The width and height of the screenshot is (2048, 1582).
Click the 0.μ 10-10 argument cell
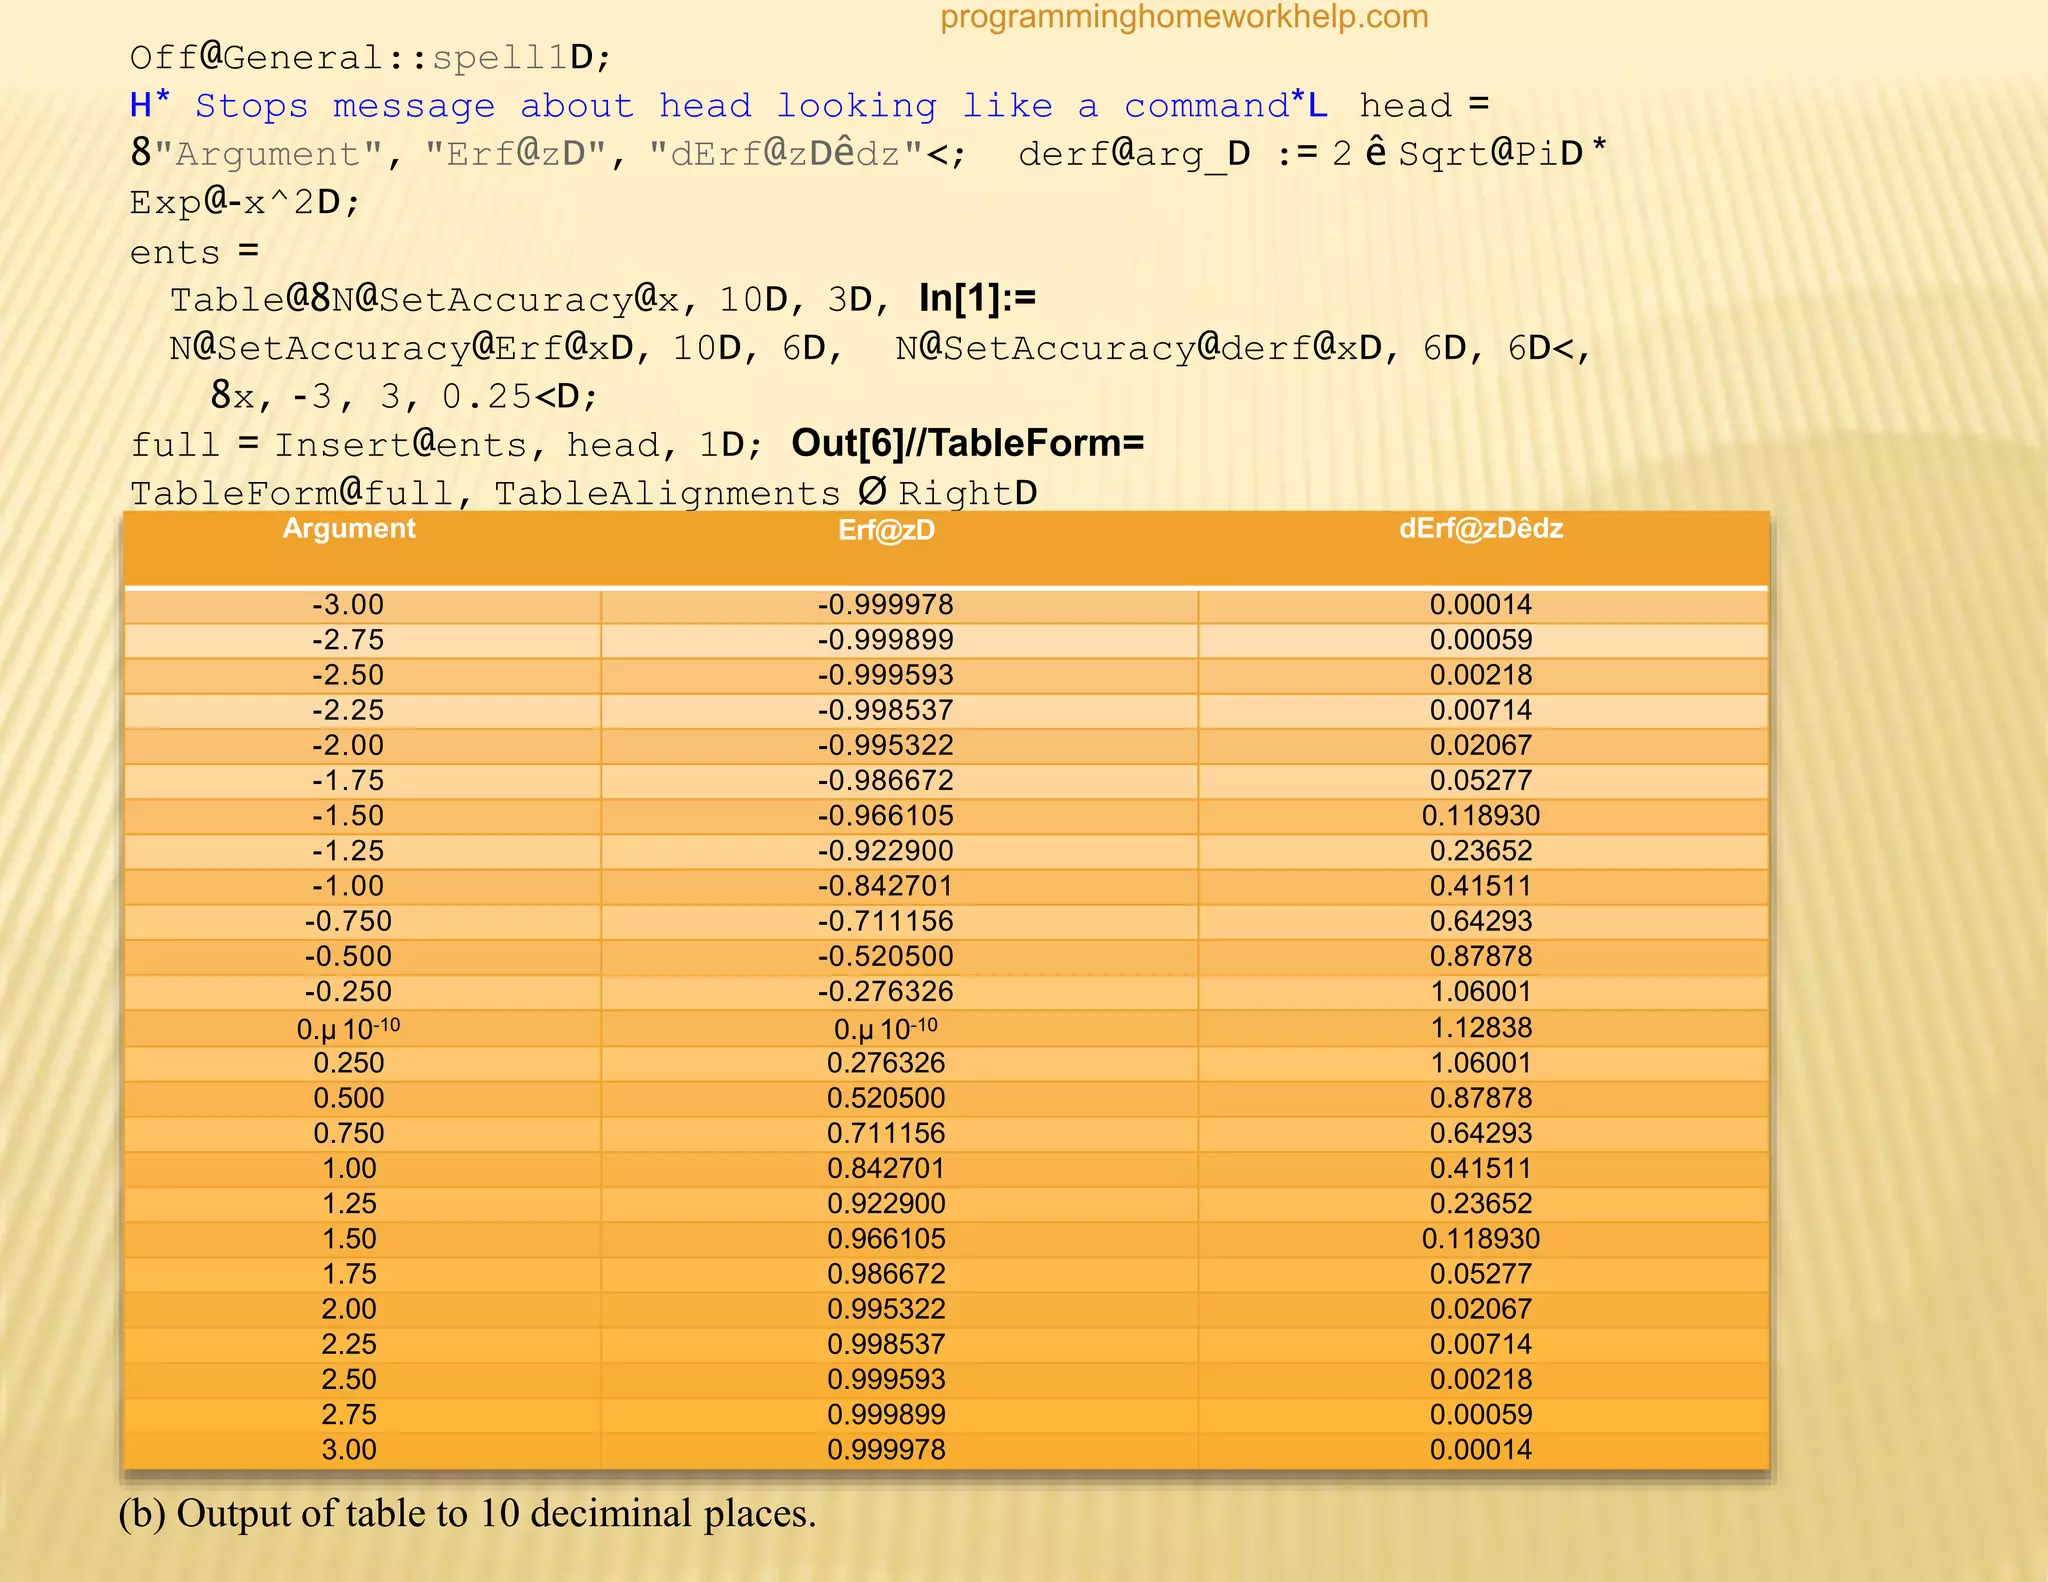[x=348, y=1028]
